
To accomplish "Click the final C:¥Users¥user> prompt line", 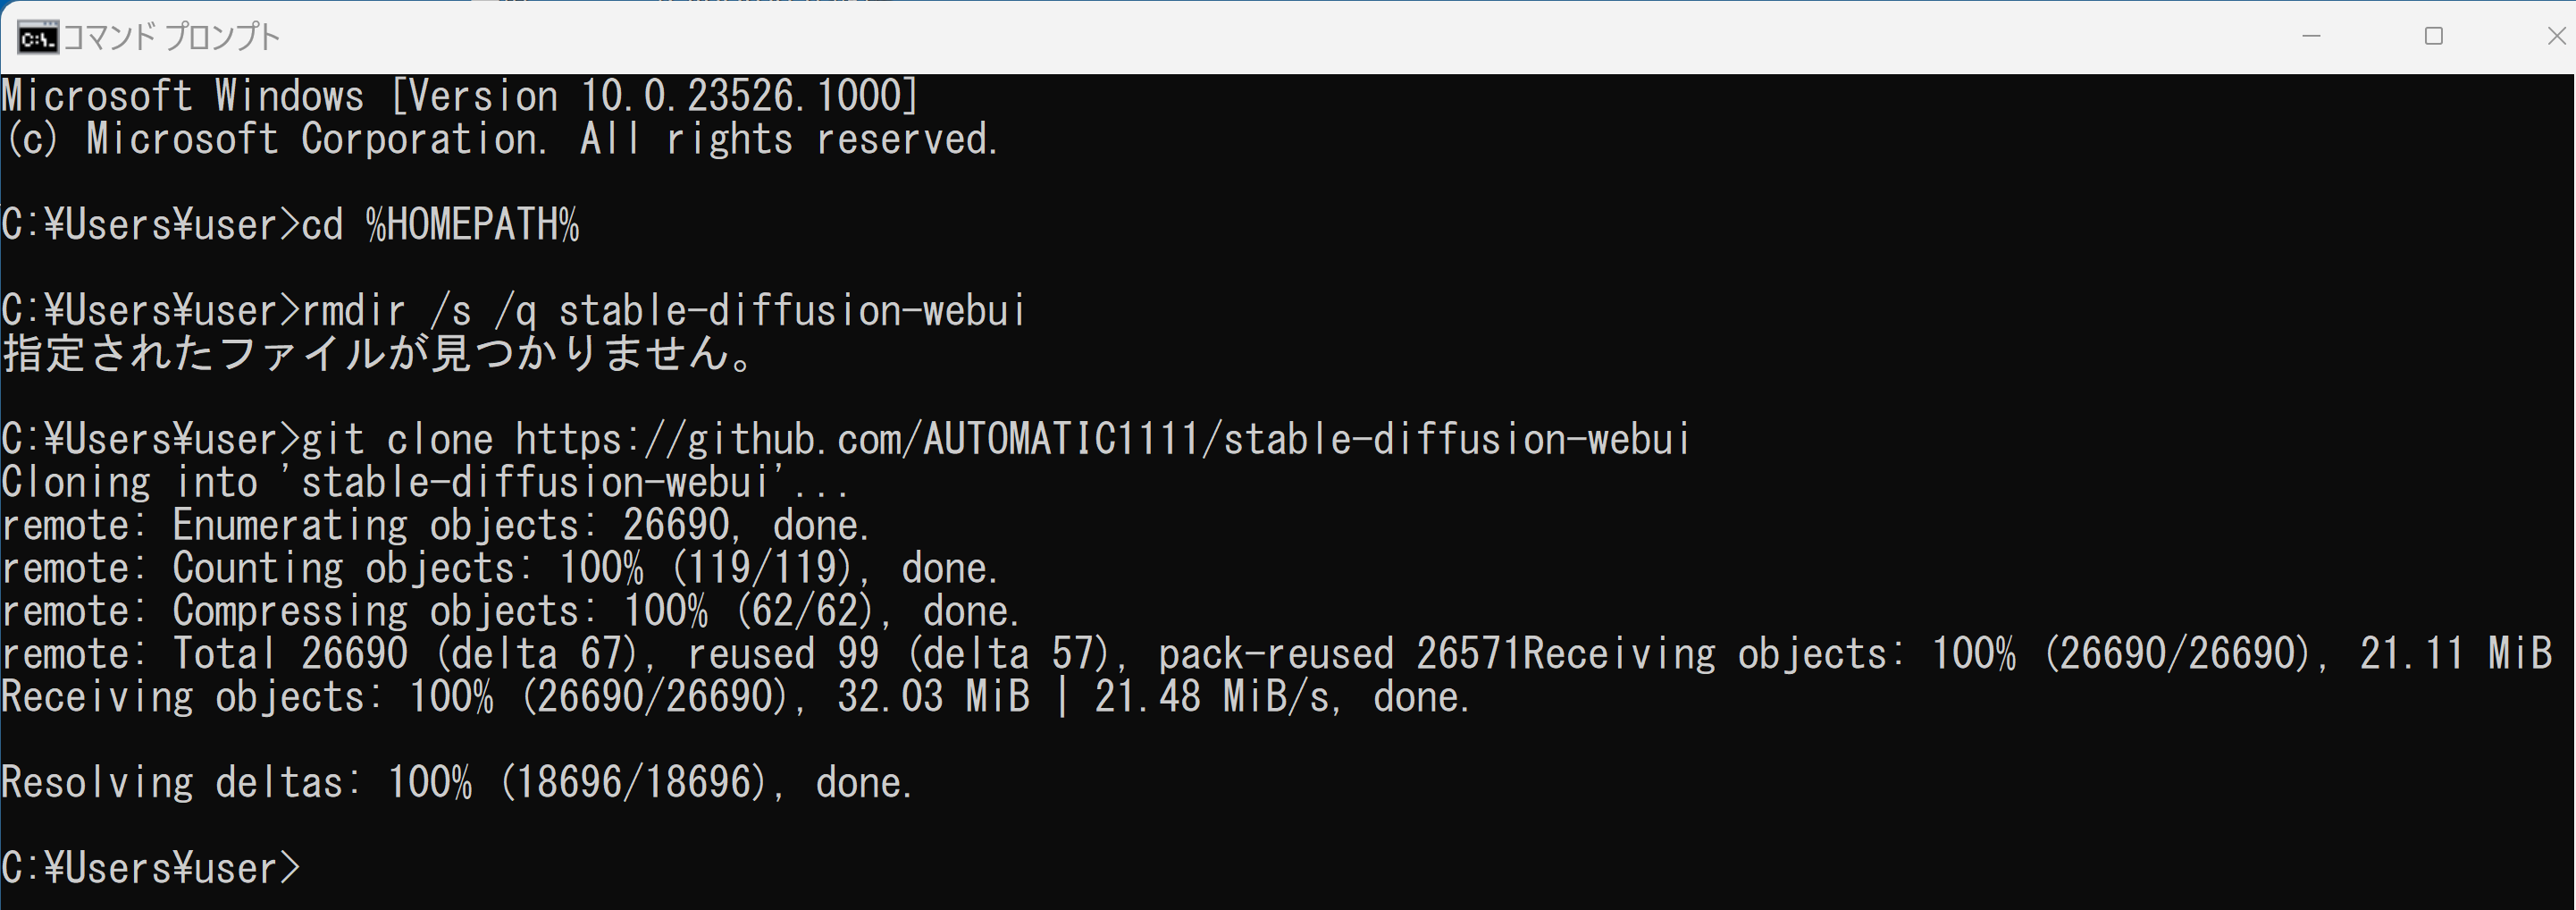I will click(150, 868).
